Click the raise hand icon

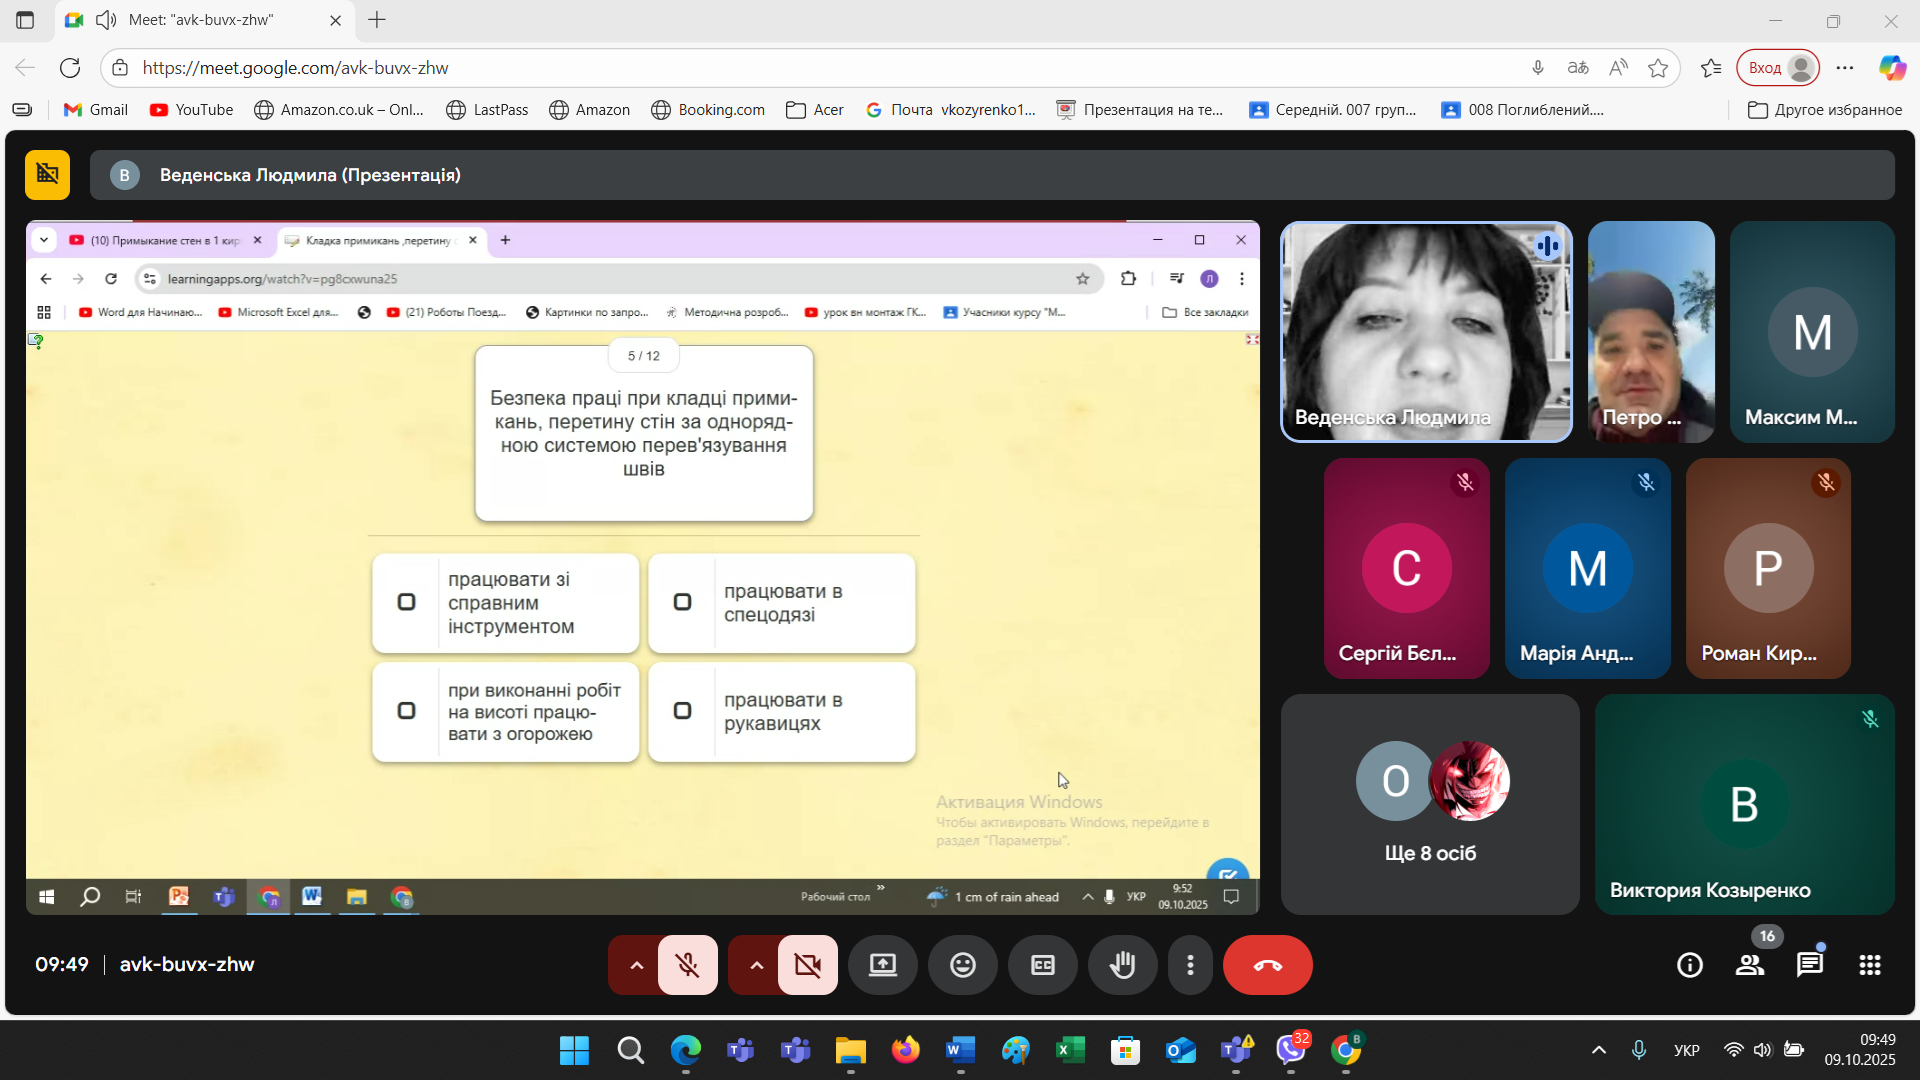pyautogui.click(x=1122, y=965)
